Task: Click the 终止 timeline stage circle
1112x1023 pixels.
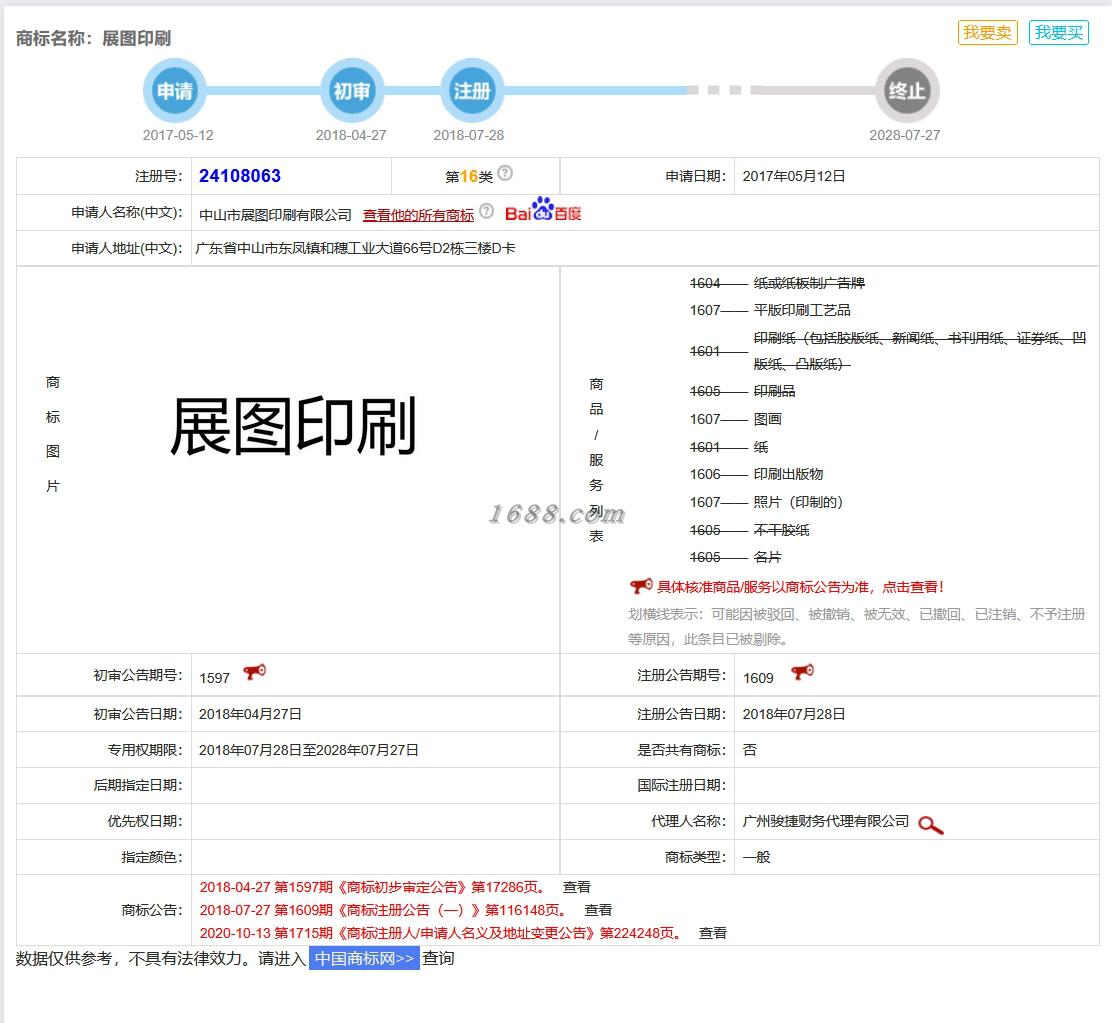Action: click(907, 91)
